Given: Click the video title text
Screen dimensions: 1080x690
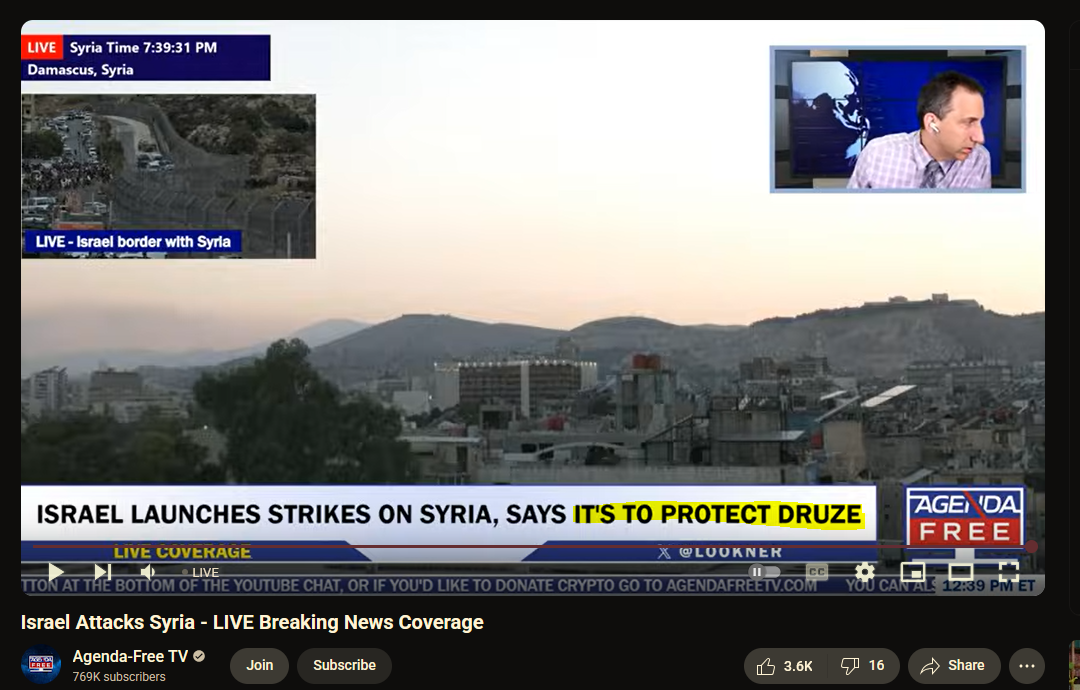Looking at the screenshot, I should [252, 623].
